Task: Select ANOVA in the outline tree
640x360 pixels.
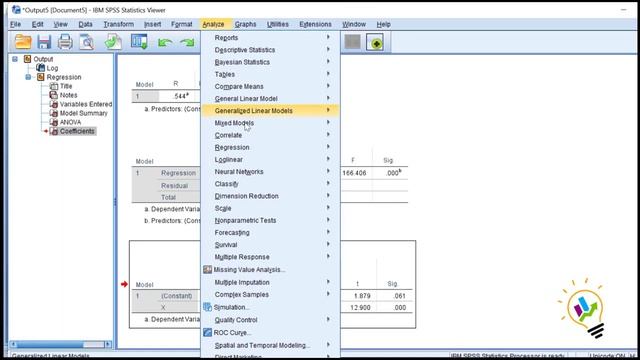Action: tap(70, 122)
